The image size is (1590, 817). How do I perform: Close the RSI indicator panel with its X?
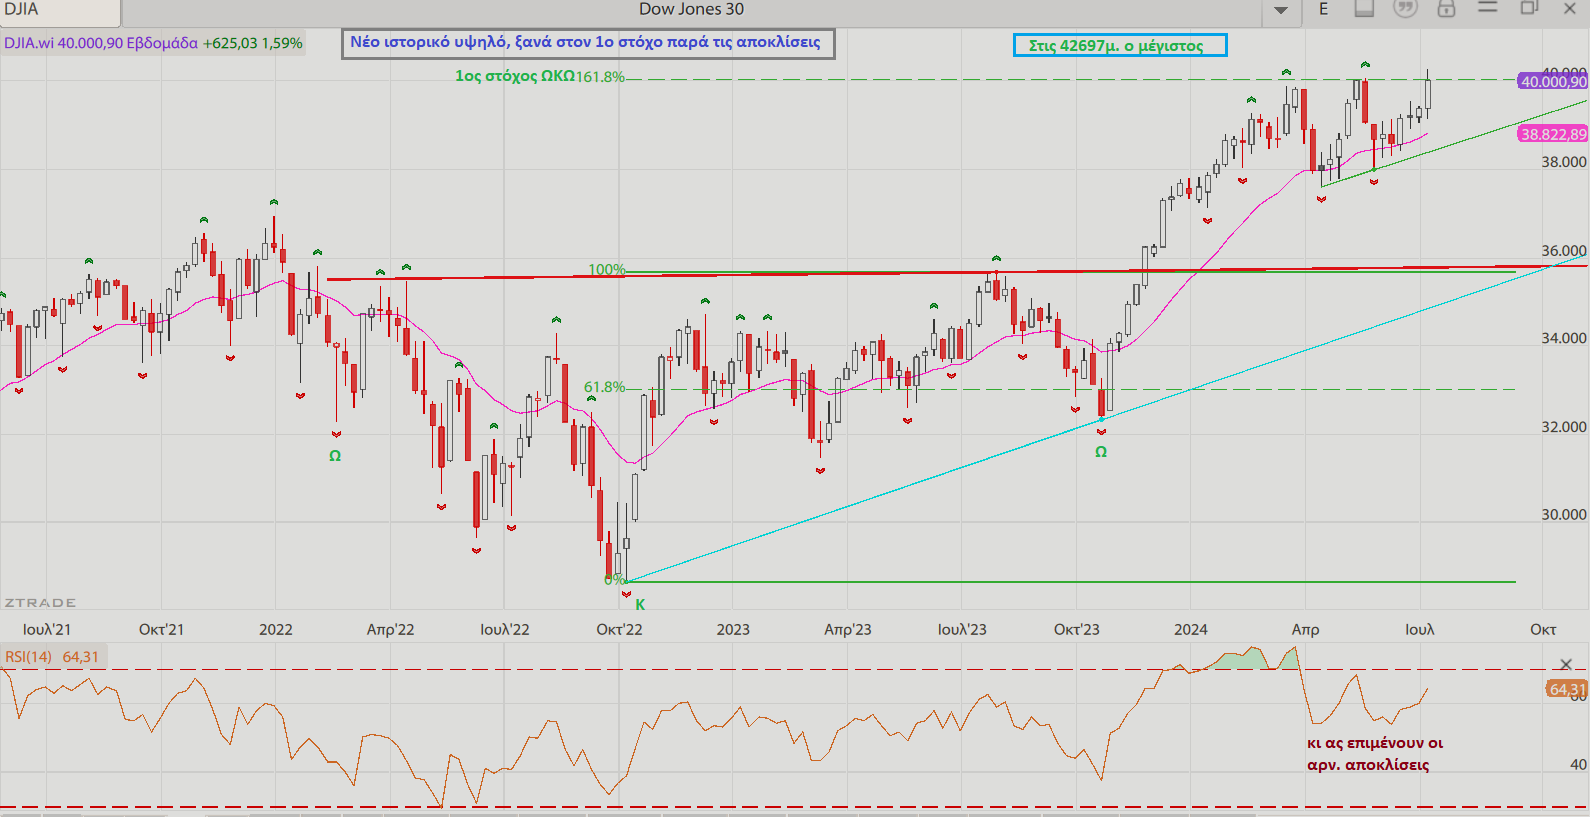pos(1566,665)
